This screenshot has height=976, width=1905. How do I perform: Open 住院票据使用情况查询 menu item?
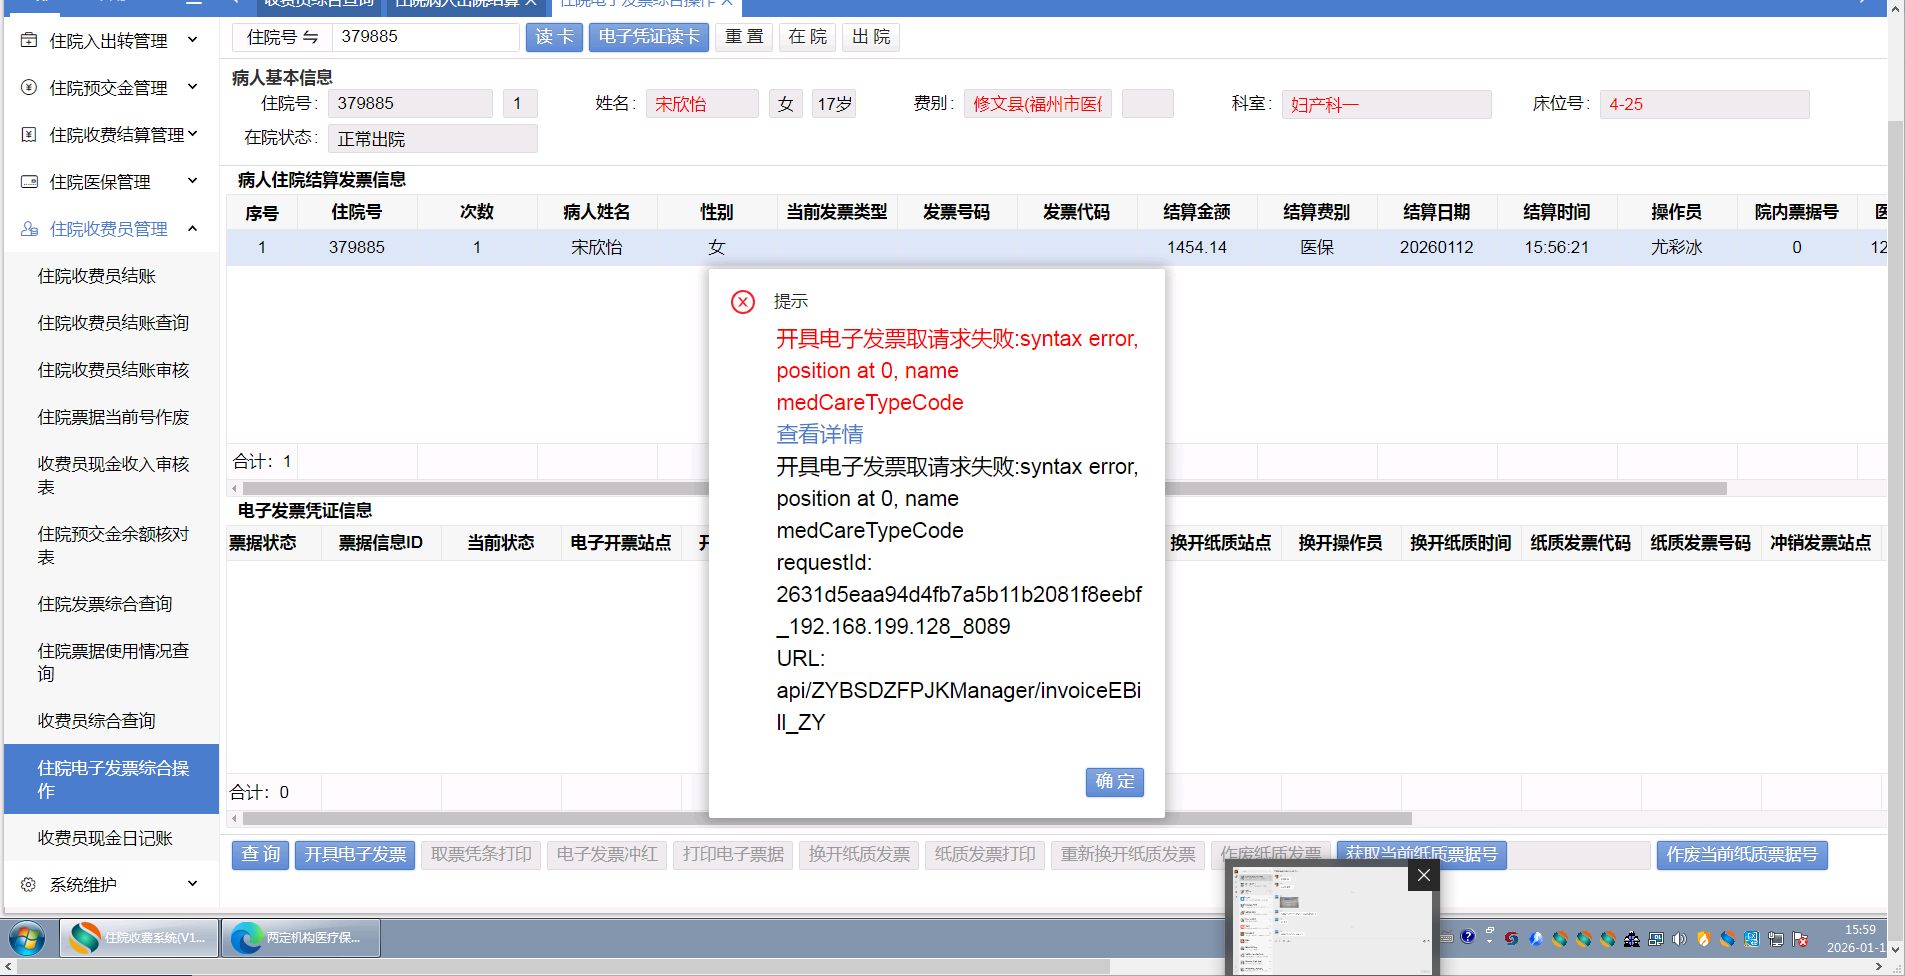point(111,662)
